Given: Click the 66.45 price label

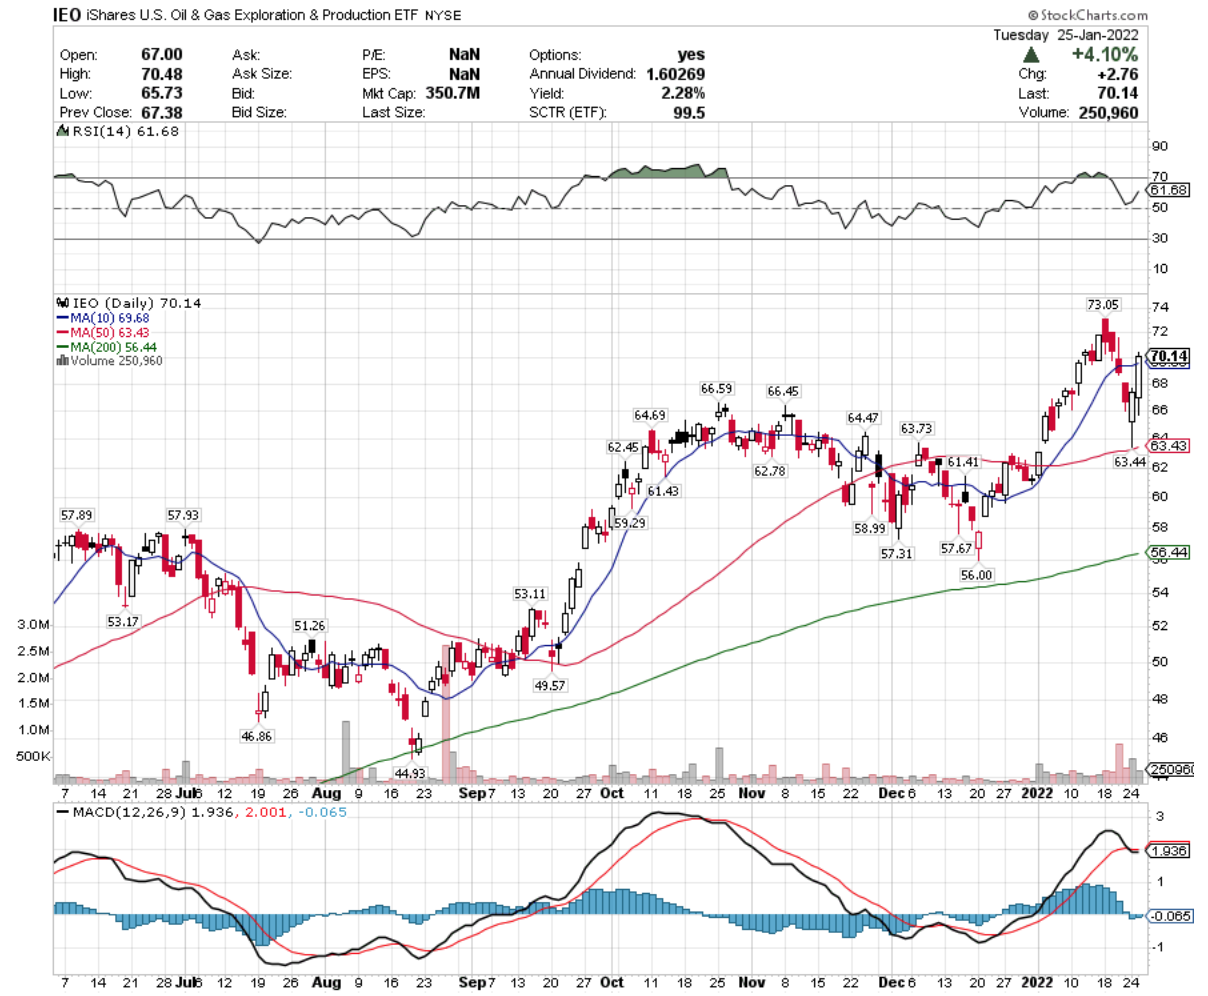Looking at the screenshot, I should [783, 391].
